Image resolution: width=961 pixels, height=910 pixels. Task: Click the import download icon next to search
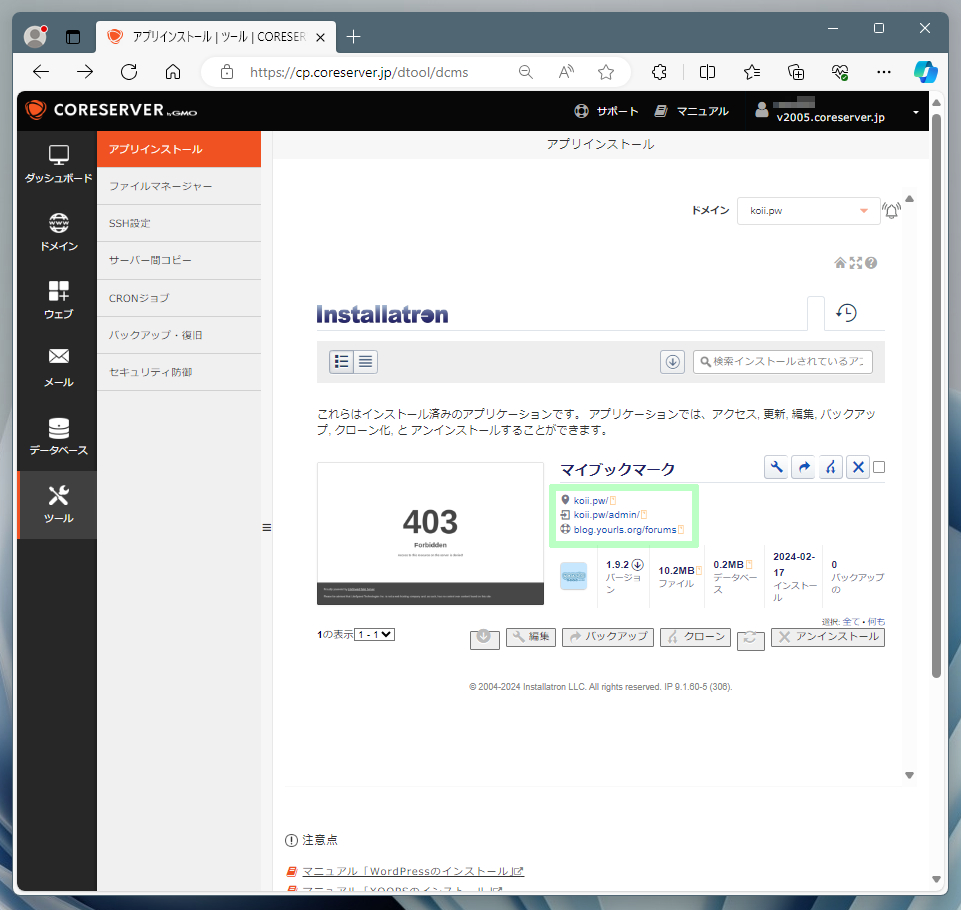(672, 362)
